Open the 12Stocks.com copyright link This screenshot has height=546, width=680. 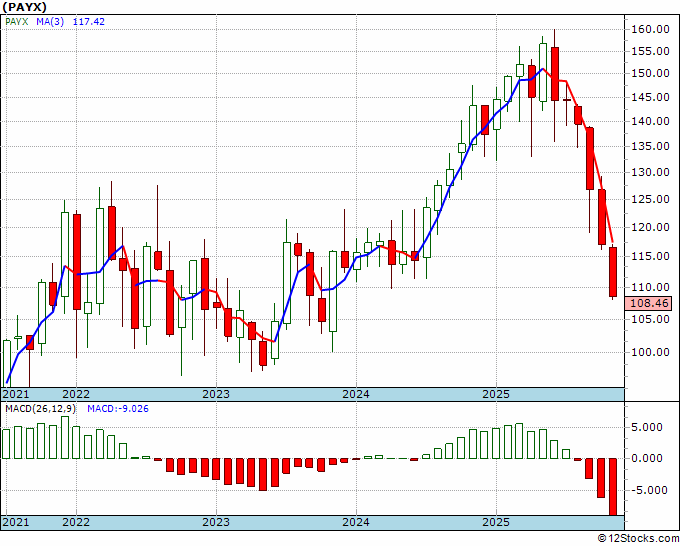click(x=638, y=539)
